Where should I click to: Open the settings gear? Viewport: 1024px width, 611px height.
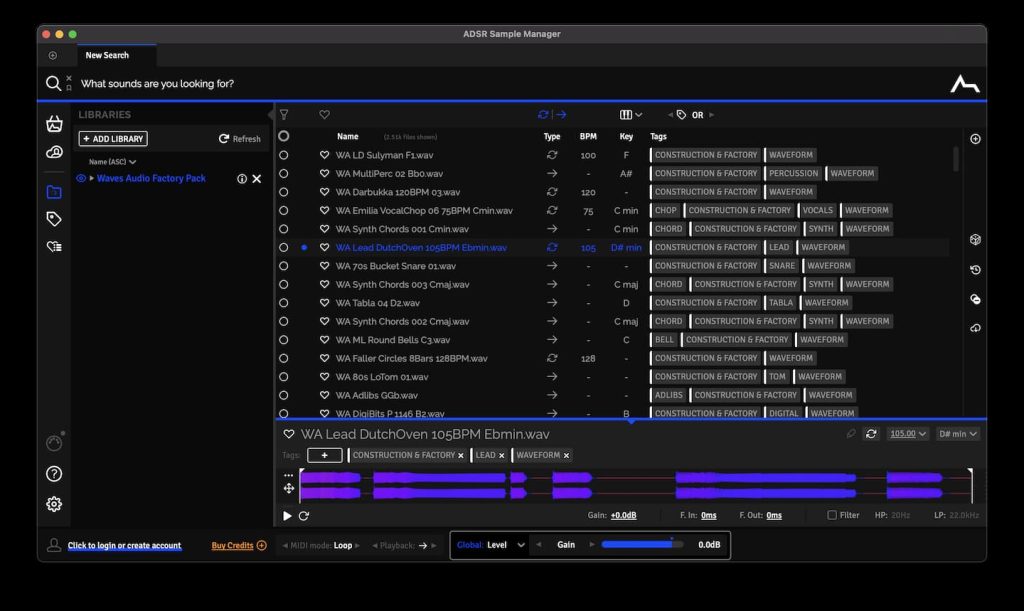(54, 504)
